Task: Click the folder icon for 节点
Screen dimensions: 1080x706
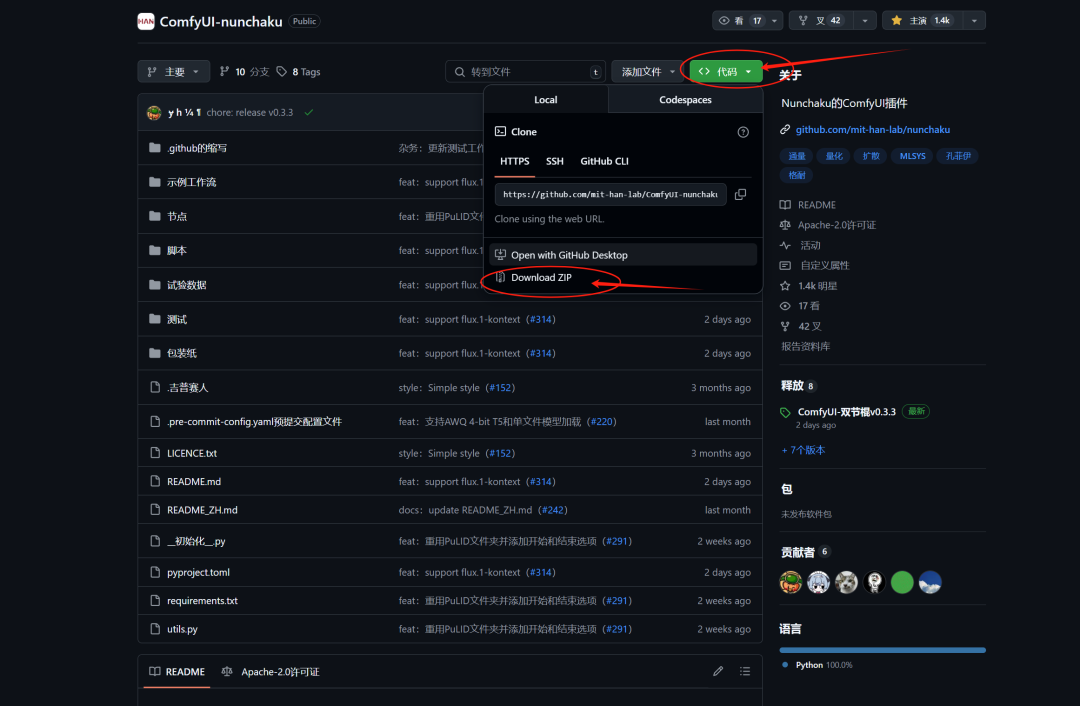Action: pyautogui.click(x=155, y=216)
